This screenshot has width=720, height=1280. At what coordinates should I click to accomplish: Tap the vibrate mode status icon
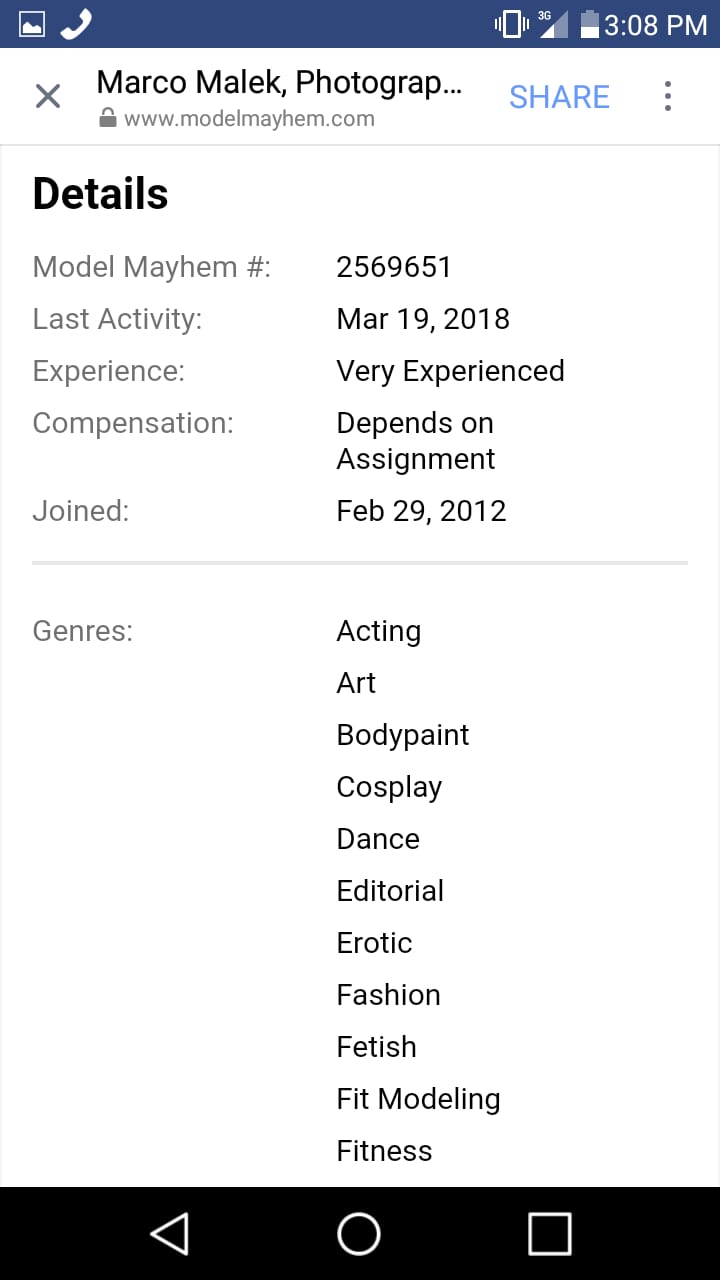click(511, 24)
